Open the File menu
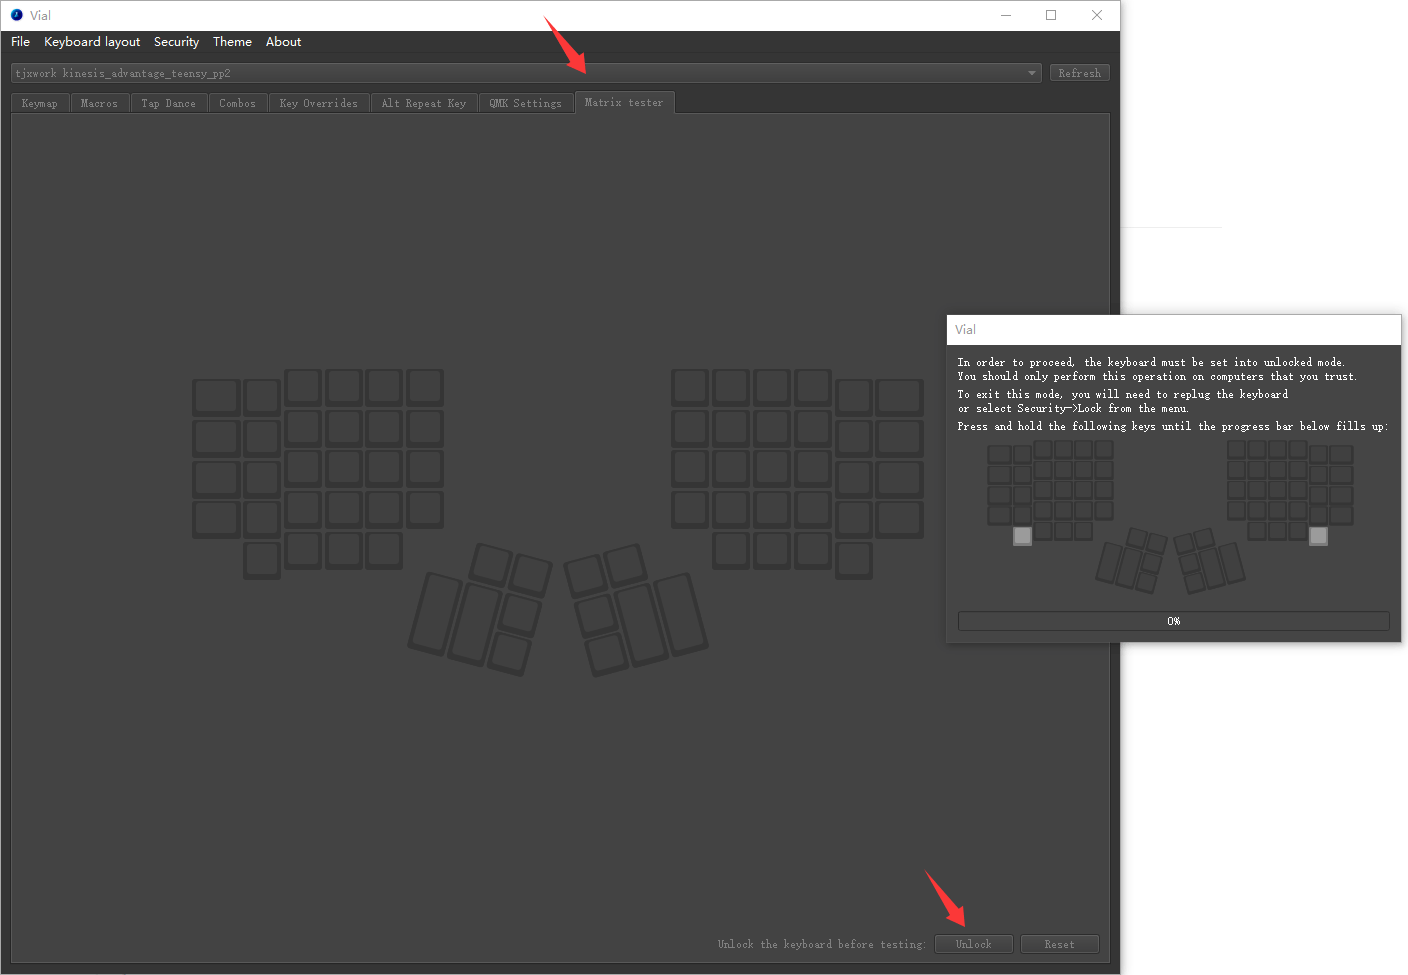1408x975 pixels. pyautogui.click(x=20, y=42)
